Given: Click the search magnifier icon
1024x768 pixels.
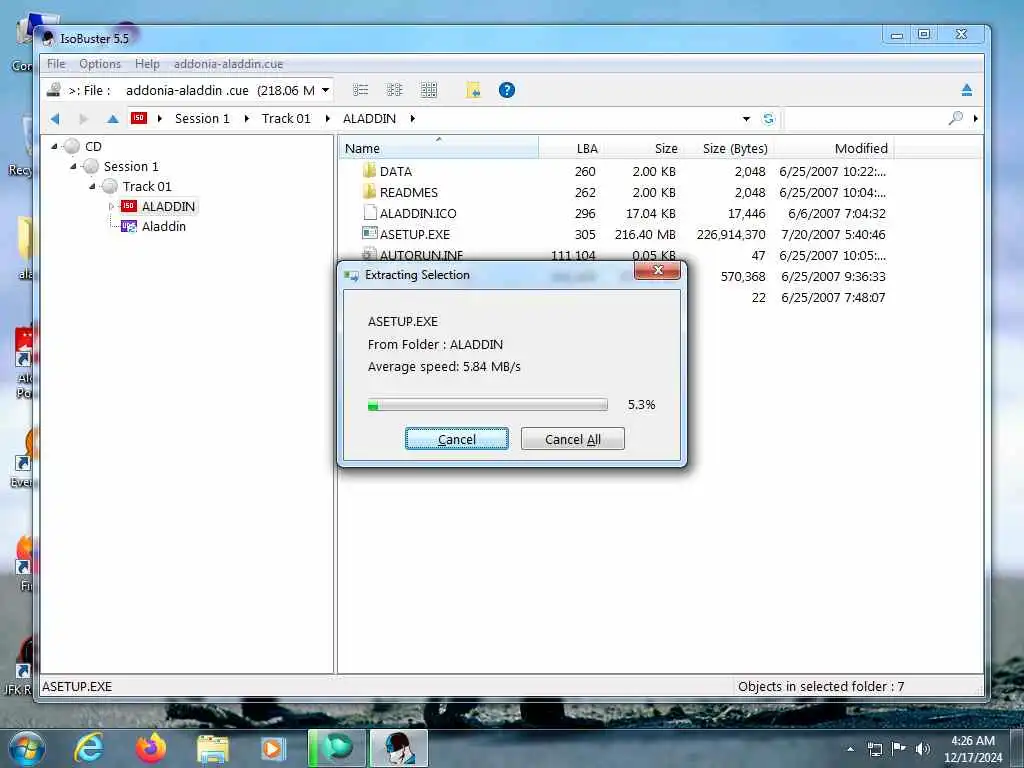Looking at the screenshot, I should point(955,118).
